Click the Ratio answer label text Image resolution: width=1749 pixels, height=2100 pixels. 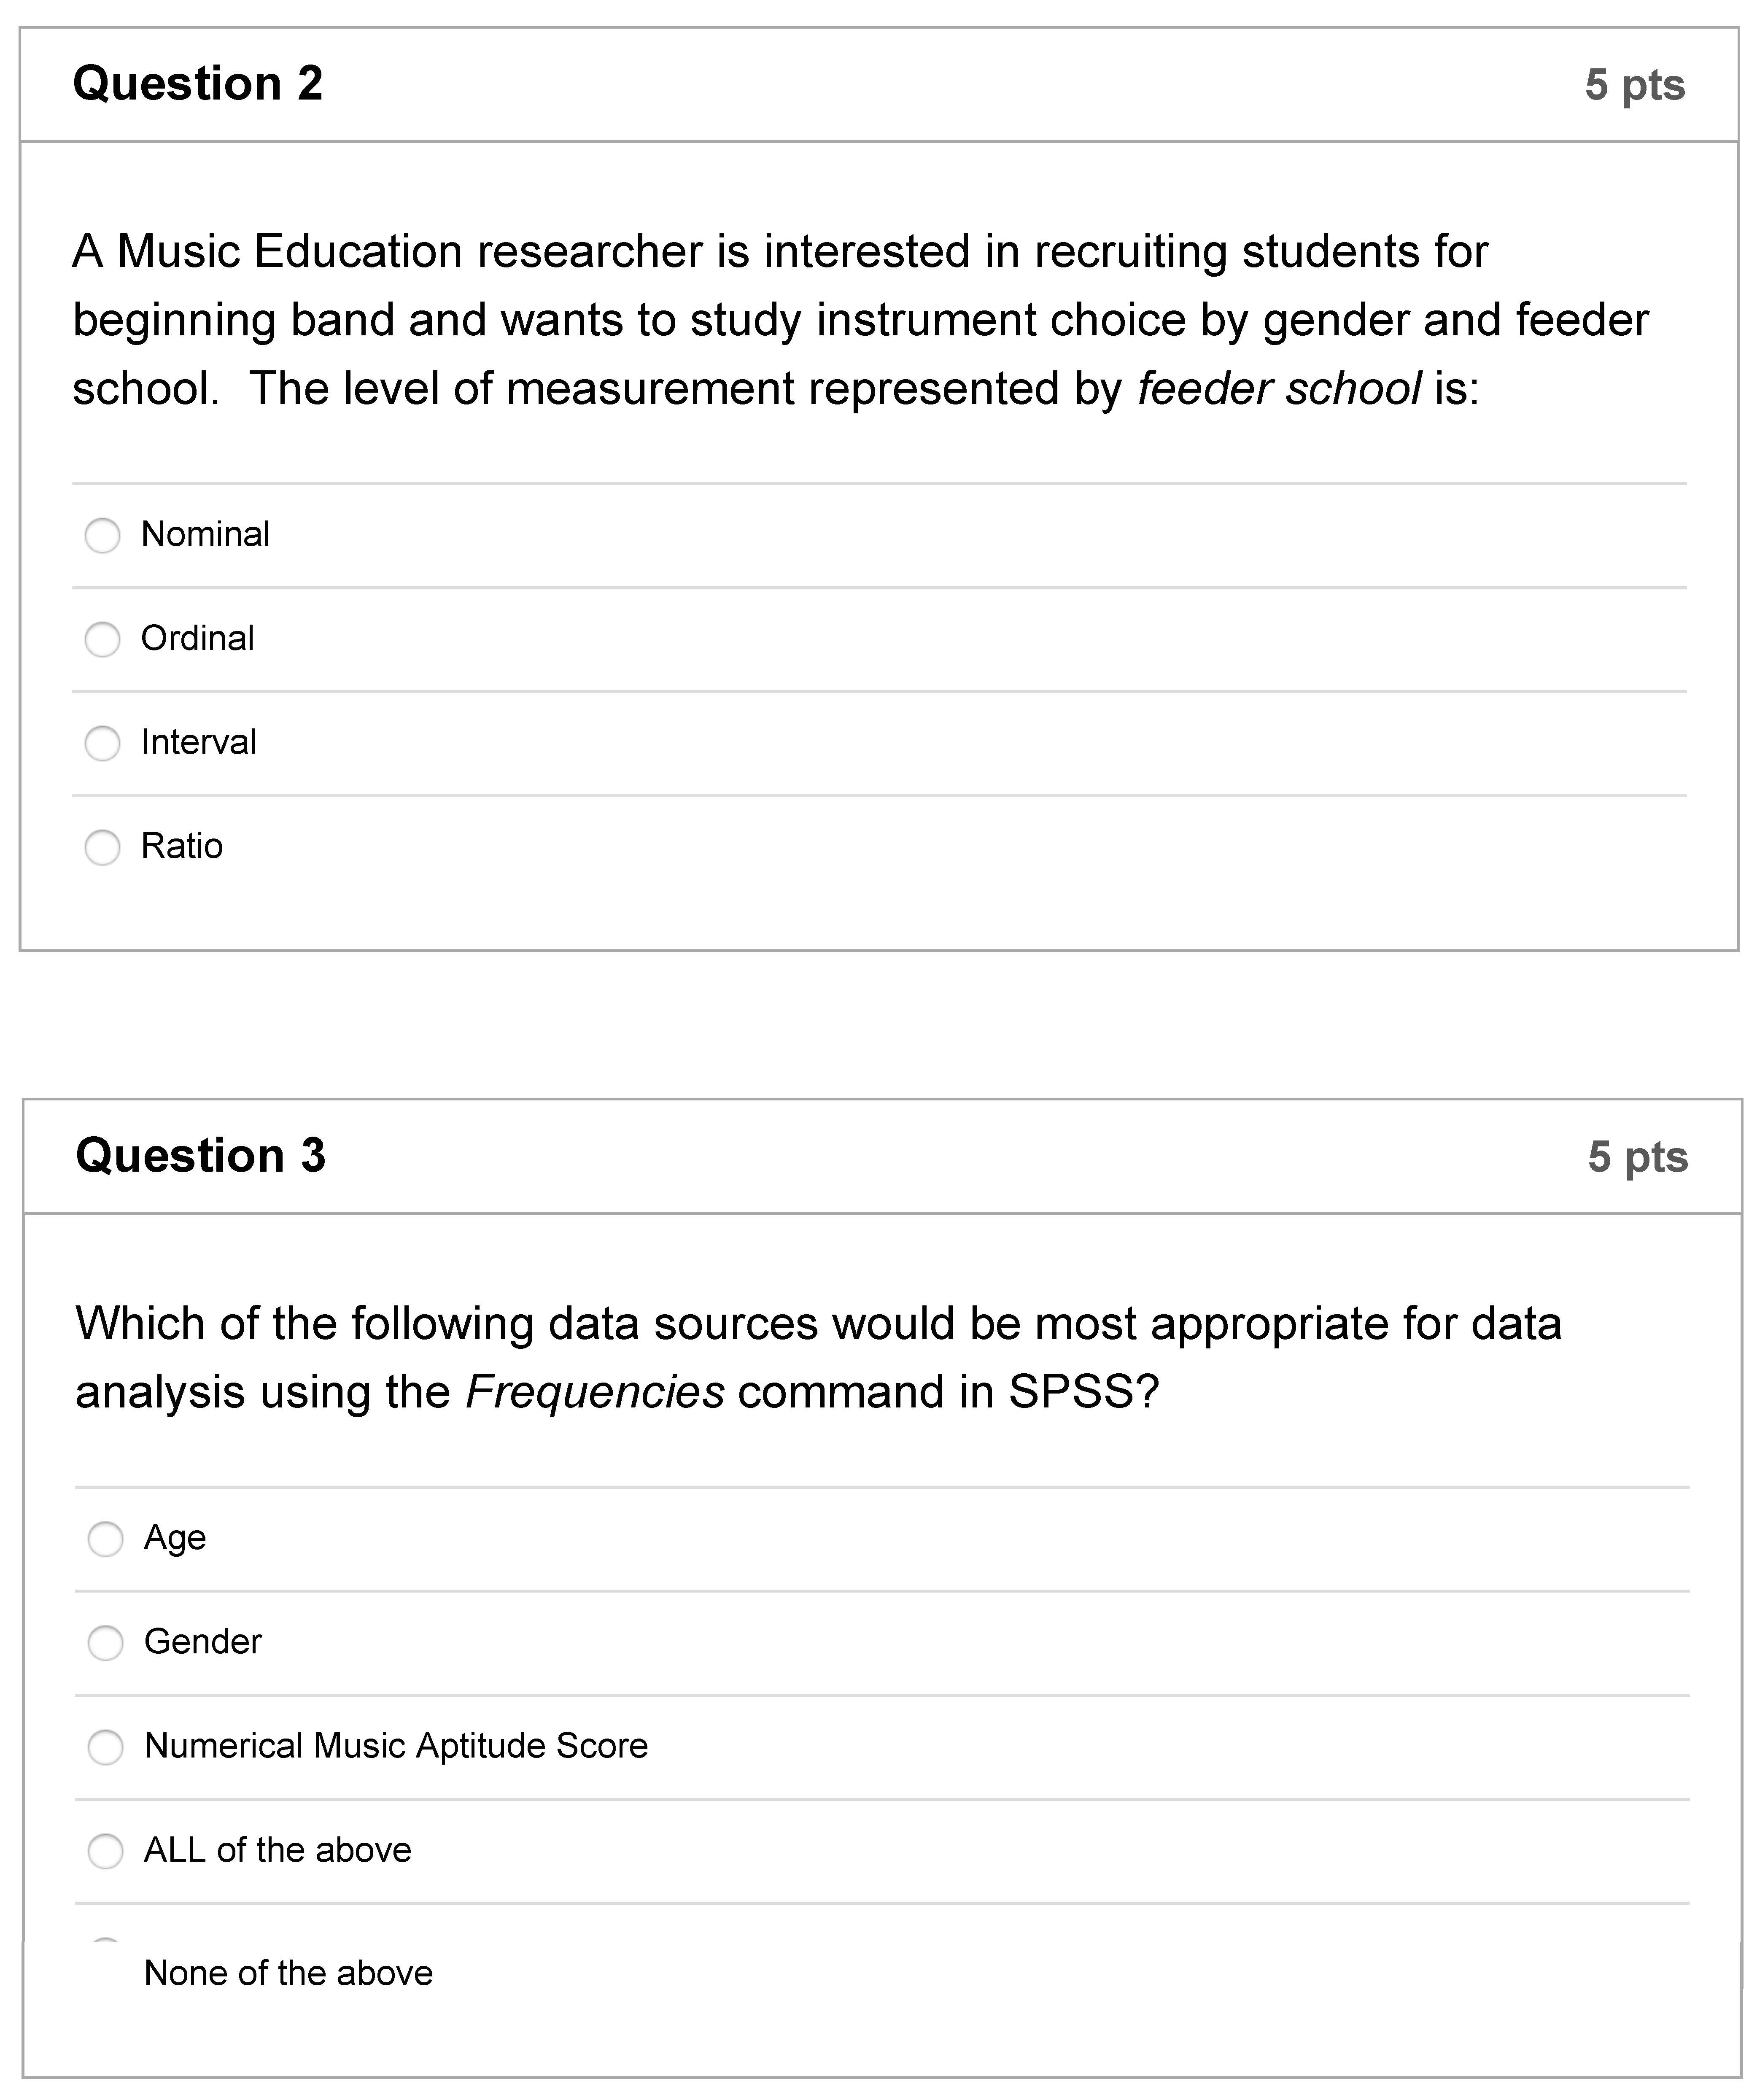pos(182,846)
